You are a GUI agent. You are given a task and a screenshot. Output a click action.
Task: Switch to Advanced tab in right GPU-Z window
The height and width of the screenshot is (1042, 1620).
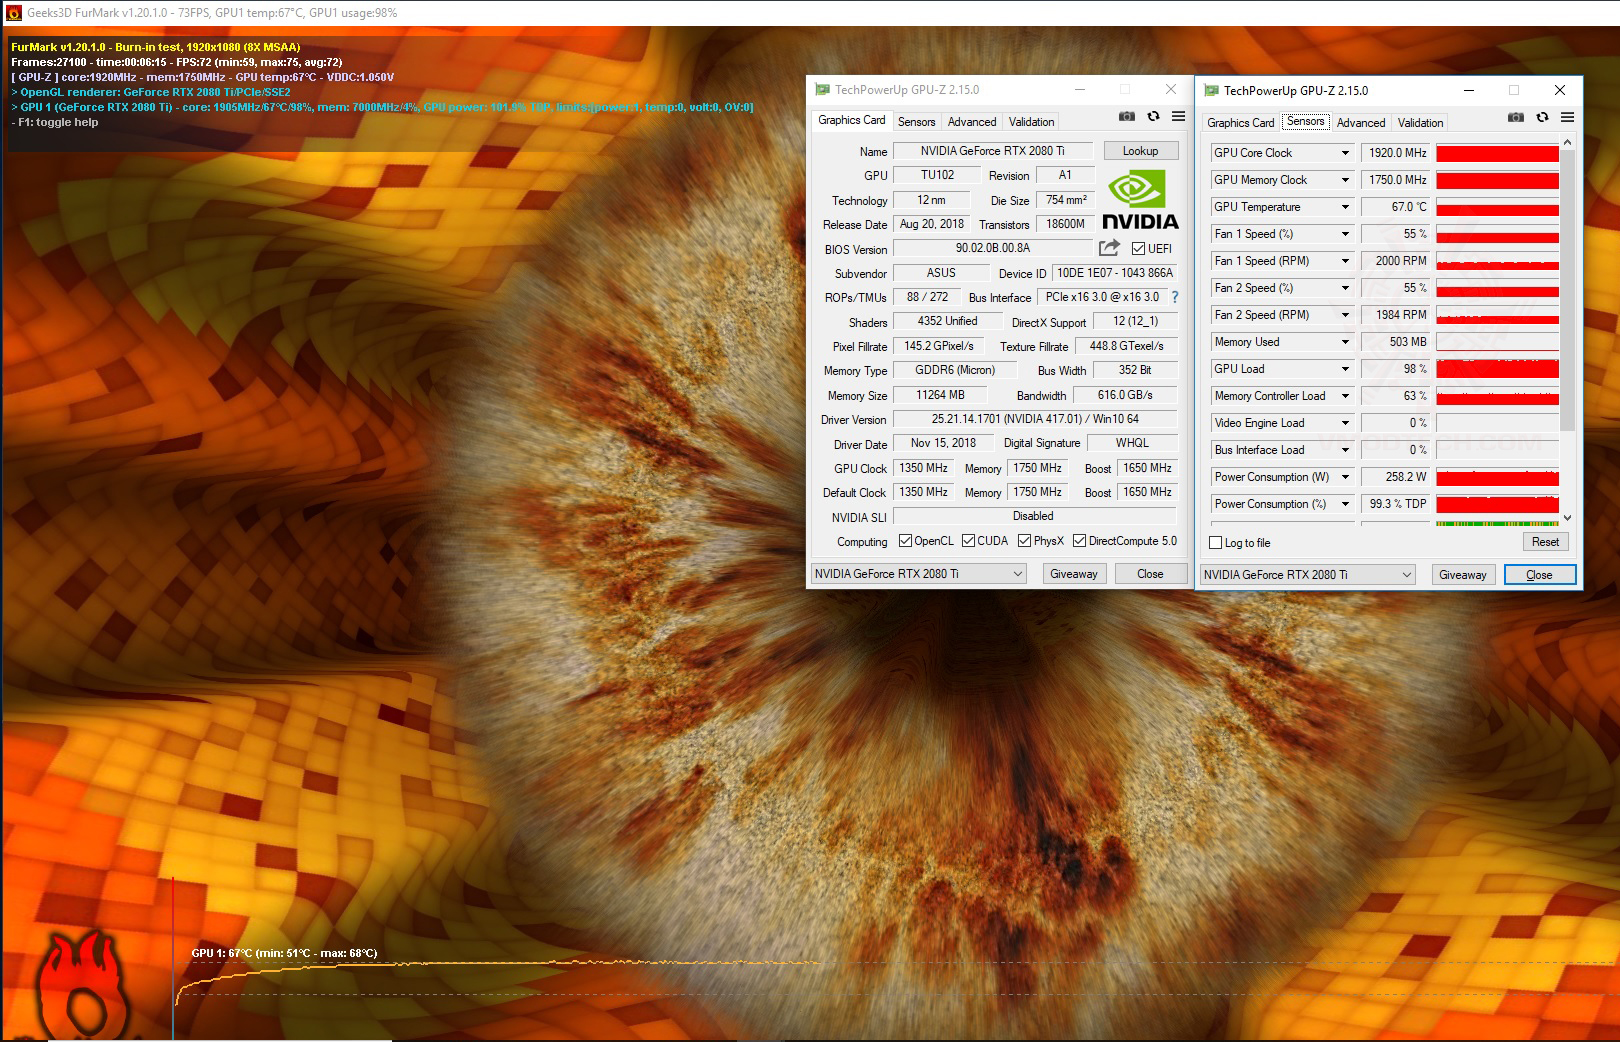tap(1361, 123)
